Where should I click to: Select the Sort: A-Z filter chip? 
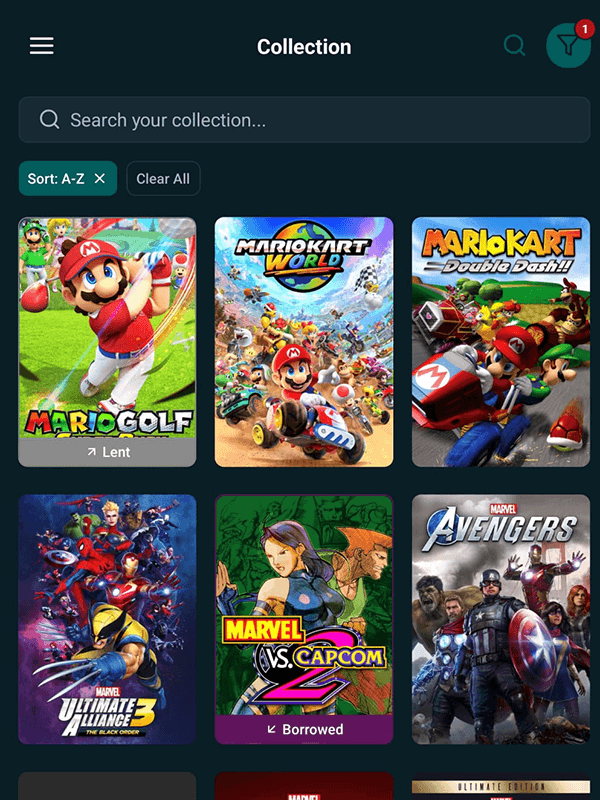pyautogui.click(x=57, y=178)
